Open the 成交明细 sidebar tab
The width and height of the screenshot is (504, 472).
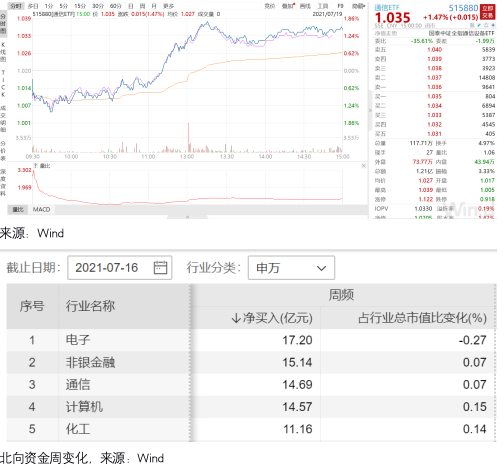pos(3,119)
